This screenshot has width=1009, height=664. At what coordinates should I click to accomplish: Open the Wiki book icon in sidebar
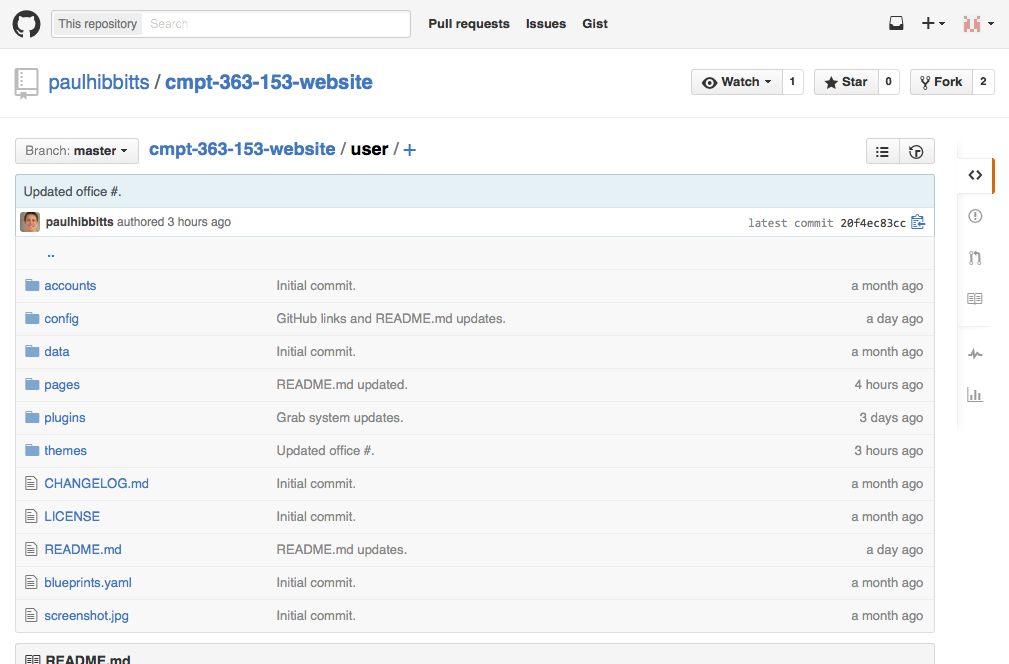[x=975, y=299]
